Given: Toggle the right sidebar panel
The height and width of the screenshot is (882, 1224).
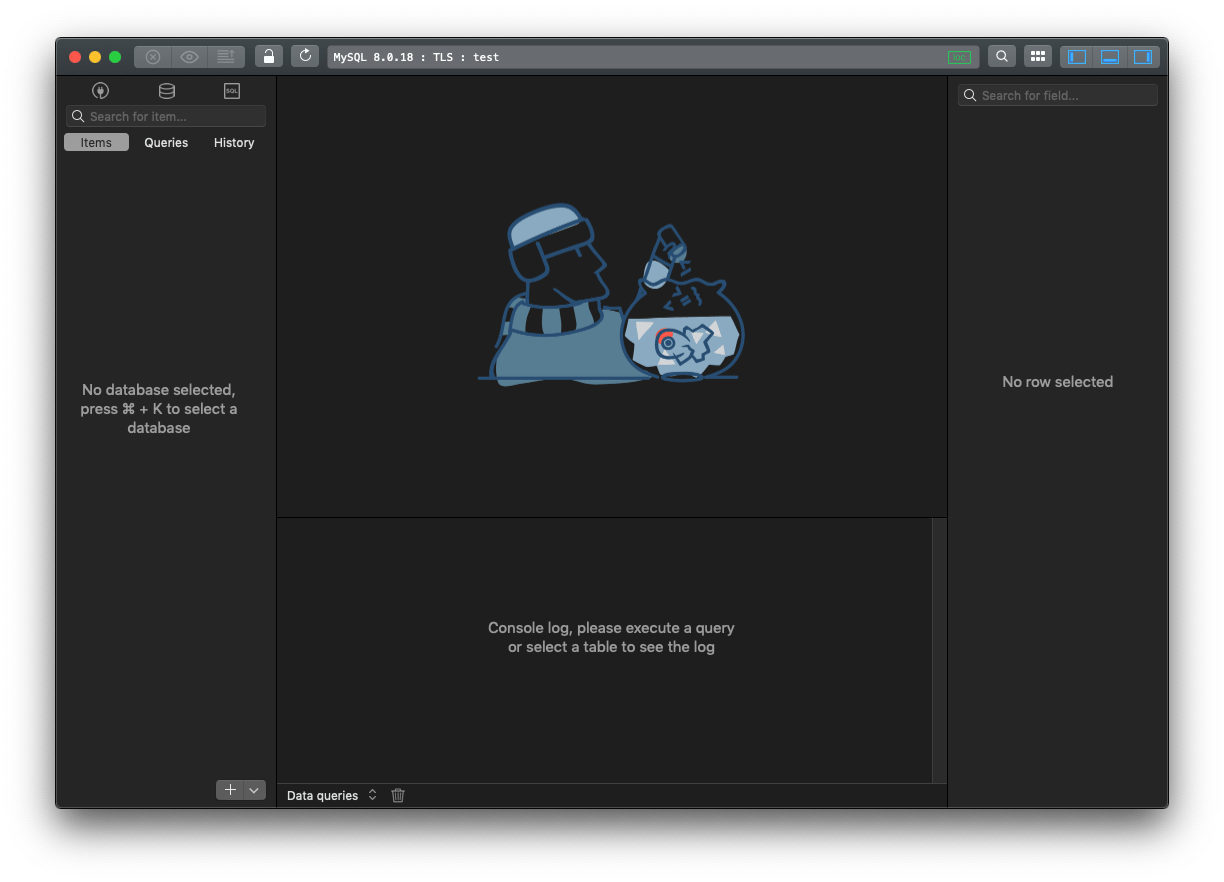Looking at the screenshot, I should pos(1143,57).
